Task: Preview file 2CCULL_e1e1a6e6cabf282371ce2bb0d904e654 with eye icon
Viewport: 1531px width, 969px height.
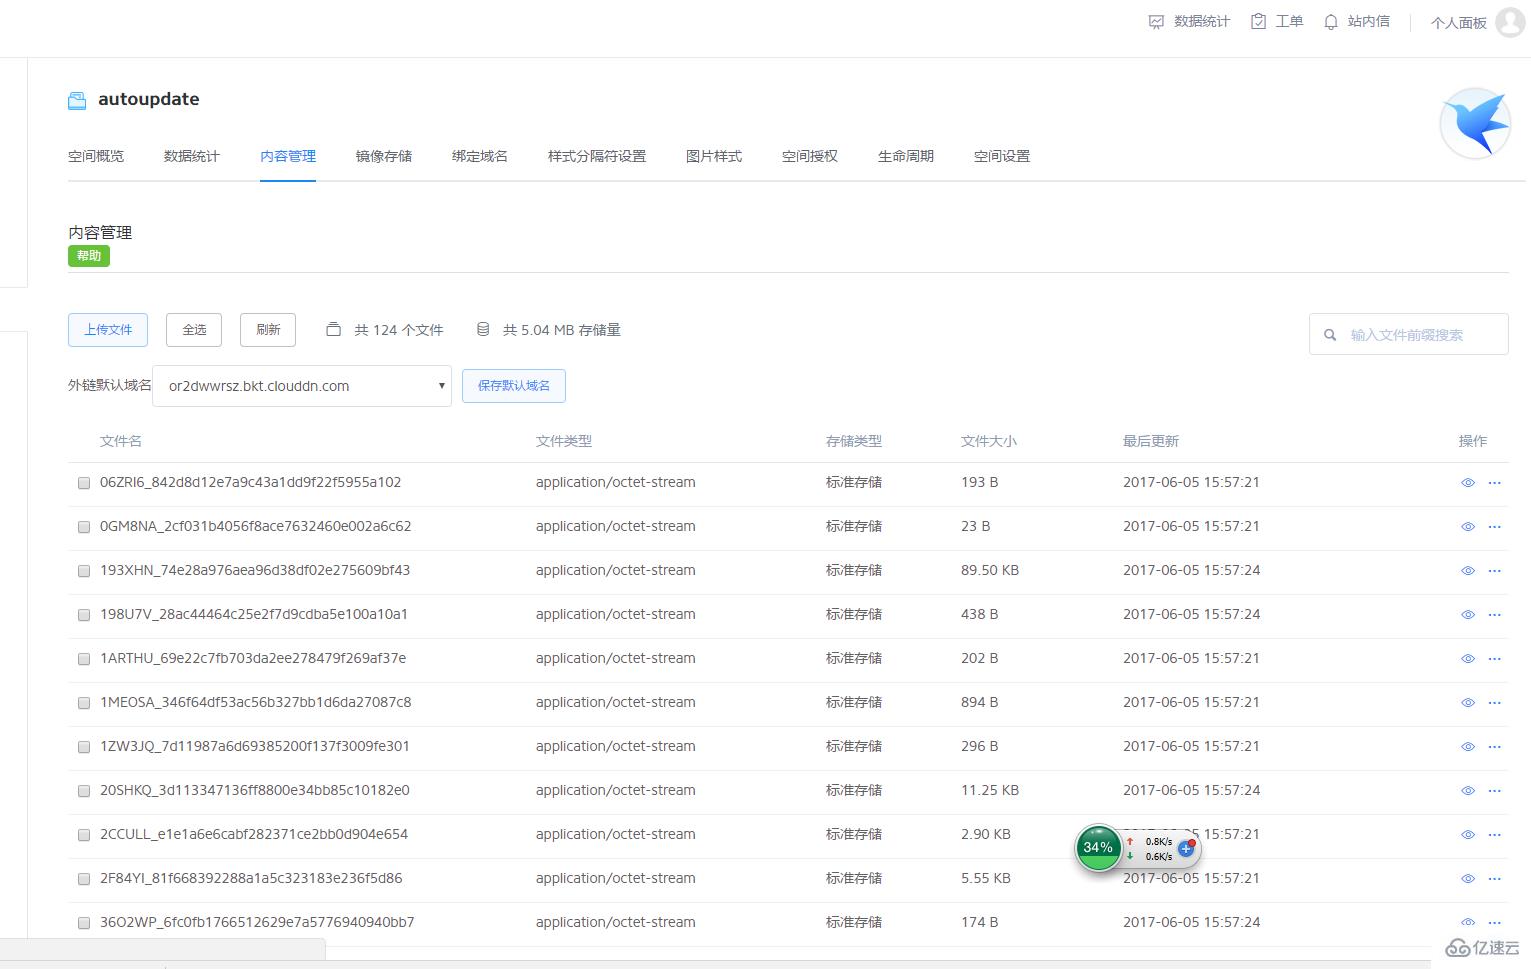Action: click(x=1468, y=835)
